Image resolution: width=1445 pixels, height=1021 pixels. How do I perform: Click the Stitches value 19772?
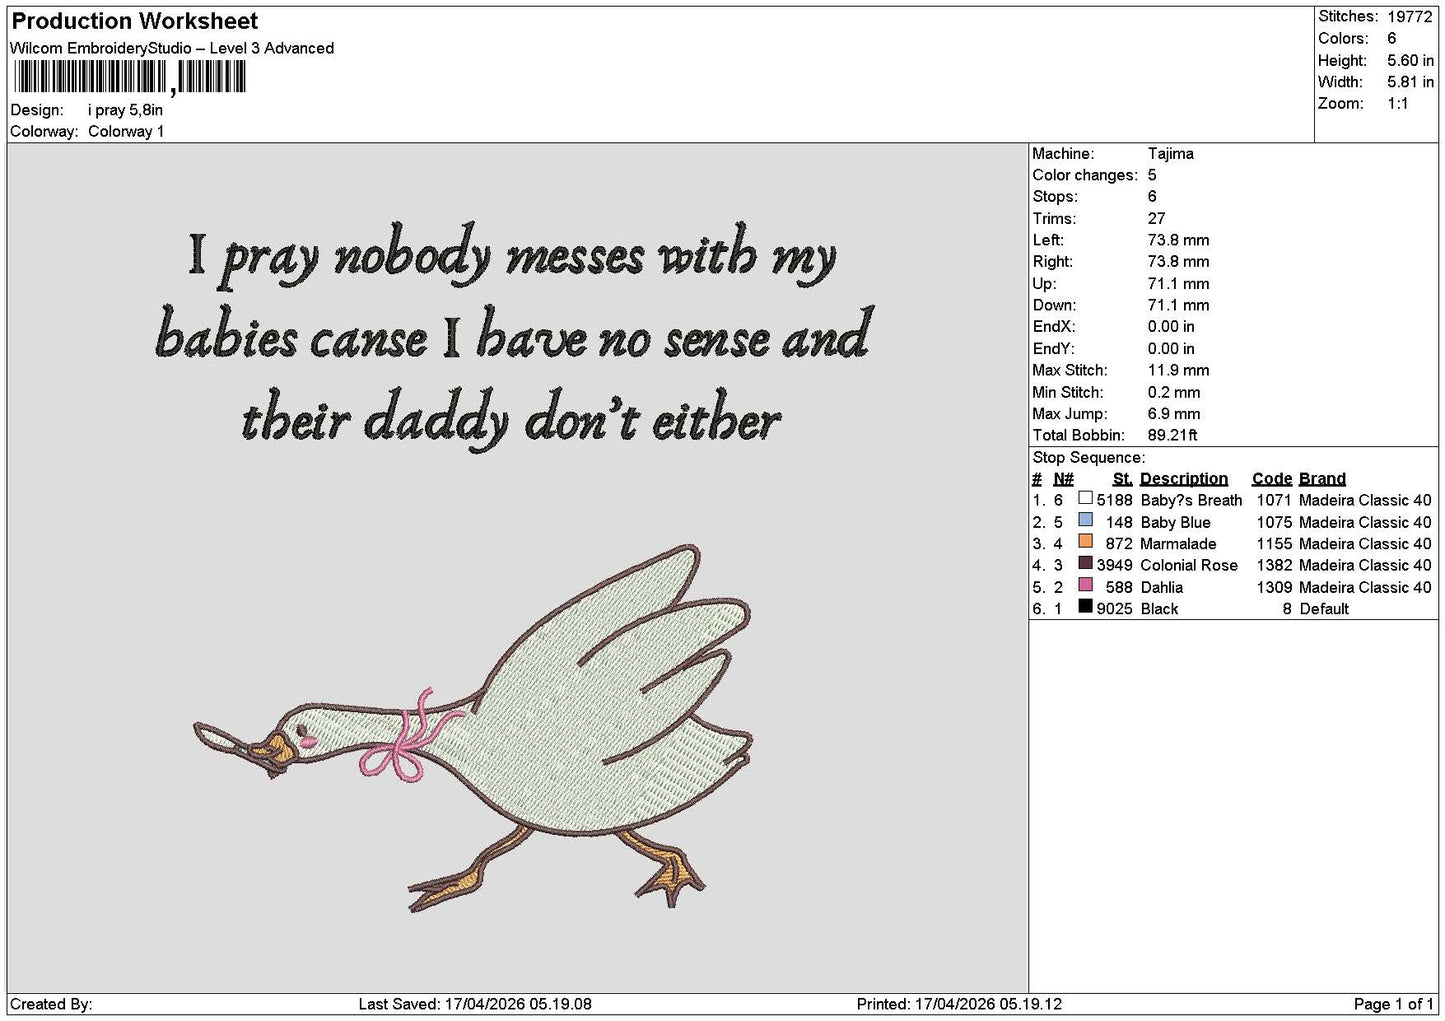click(x=1410, y=16)
